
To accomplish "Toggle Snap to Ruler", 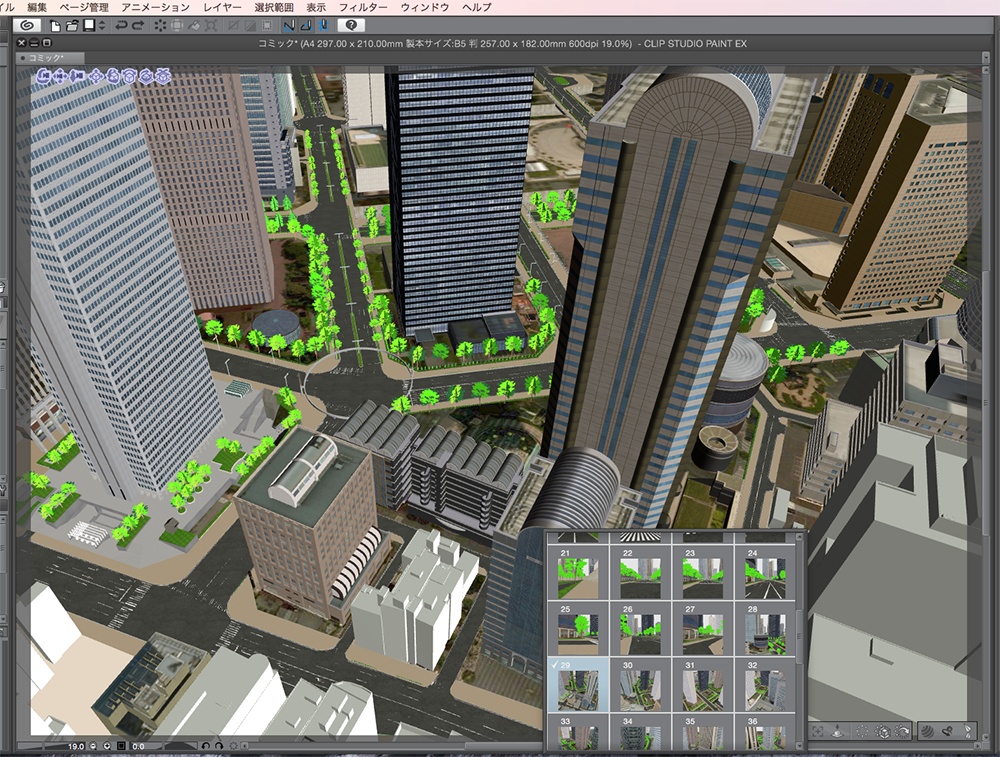I will click(290, 26).
